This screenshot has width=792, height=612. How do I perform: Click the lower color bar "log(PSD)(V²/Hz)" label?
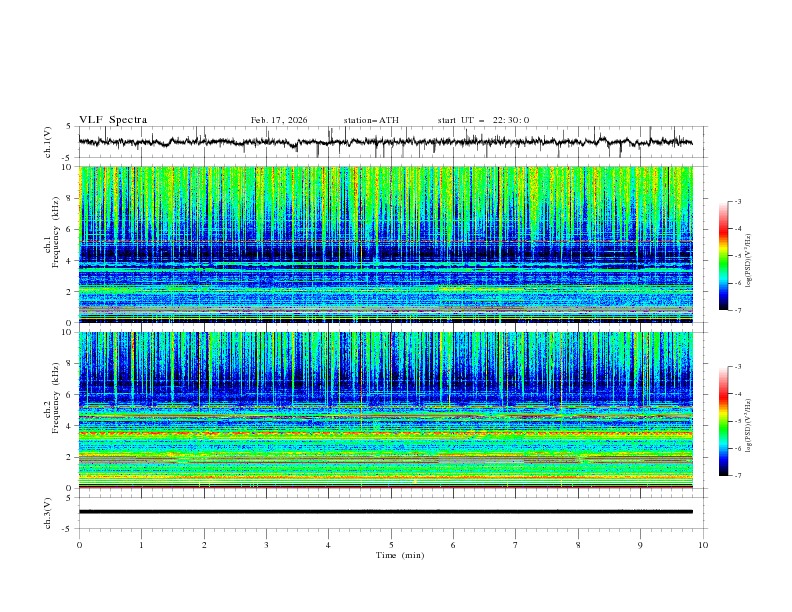point(748,426)
